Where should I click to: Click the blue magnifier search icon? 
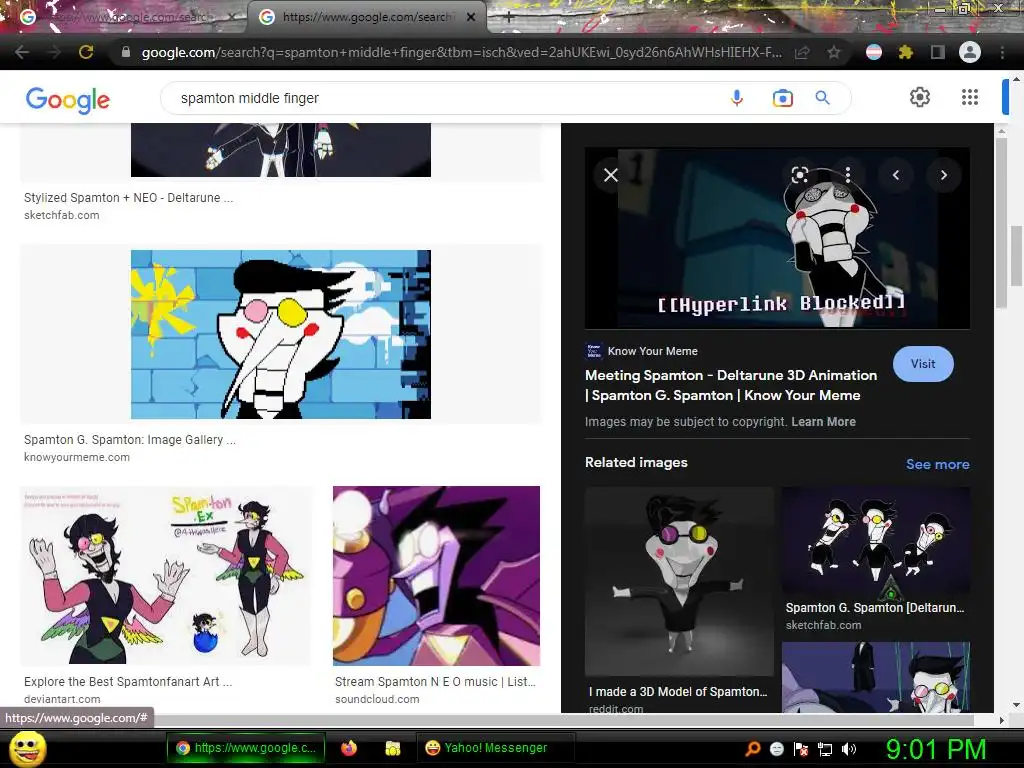[822, 98]
